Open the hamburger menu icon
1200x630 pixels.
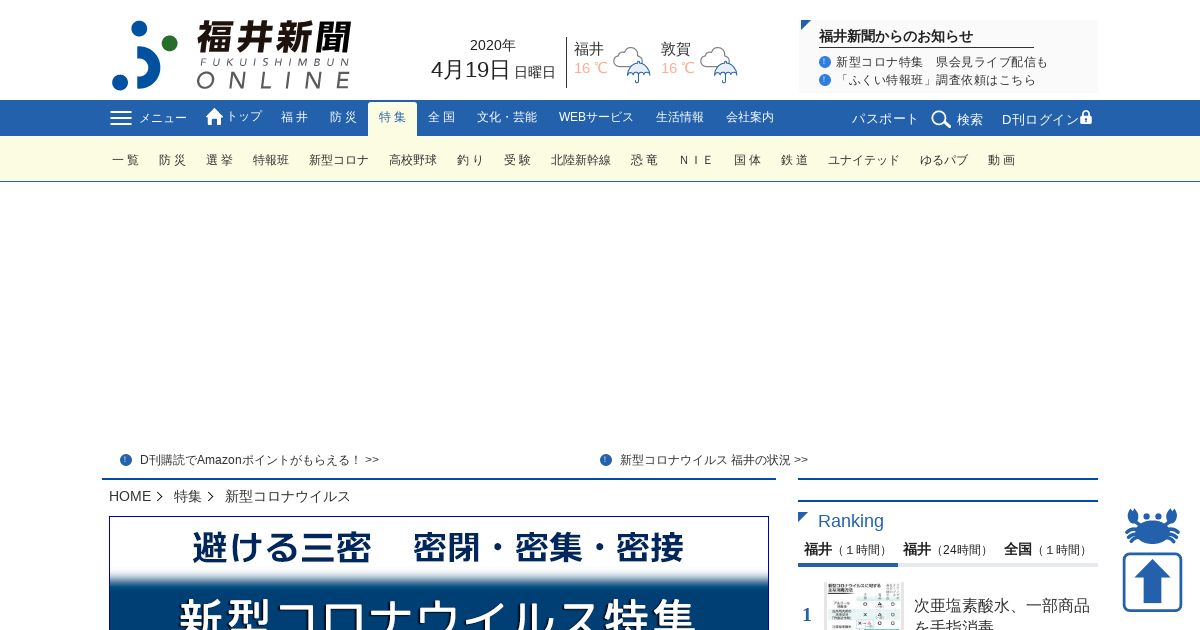click(121, 118)
